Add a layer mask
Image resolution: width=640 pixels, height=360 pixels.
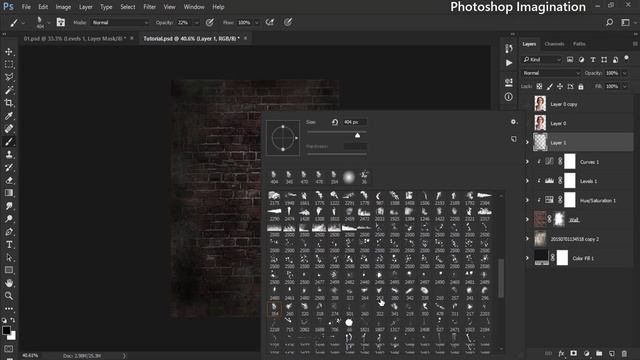574,353
